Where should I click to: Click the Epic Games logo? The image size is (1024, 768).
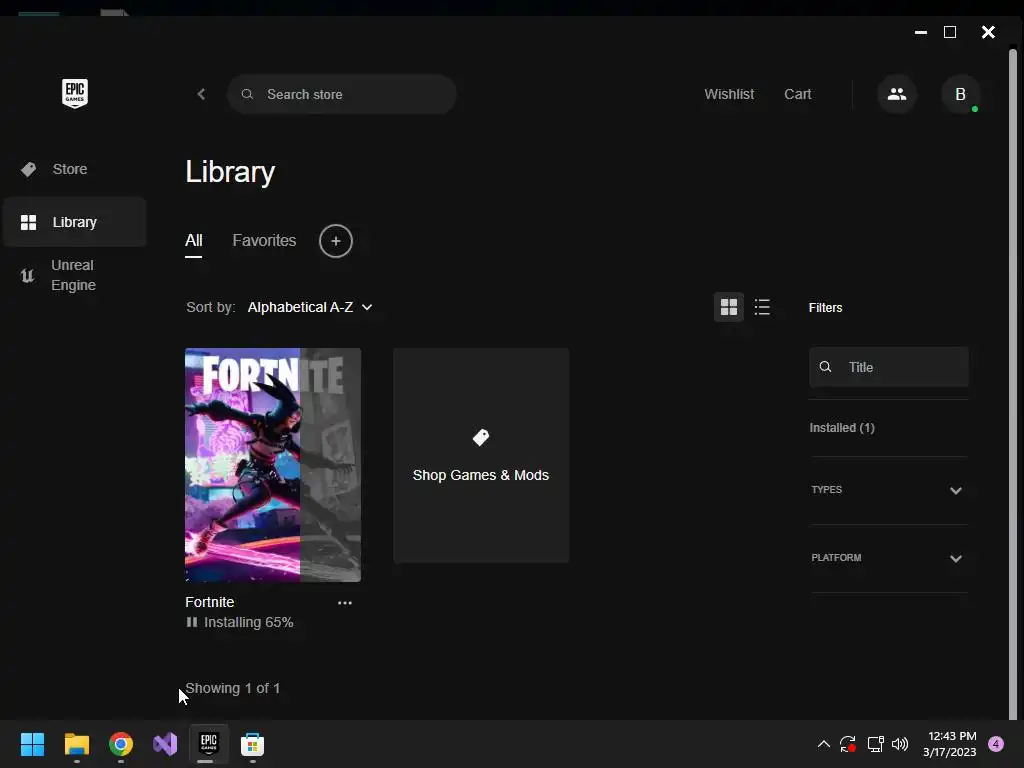coord(75,93)
